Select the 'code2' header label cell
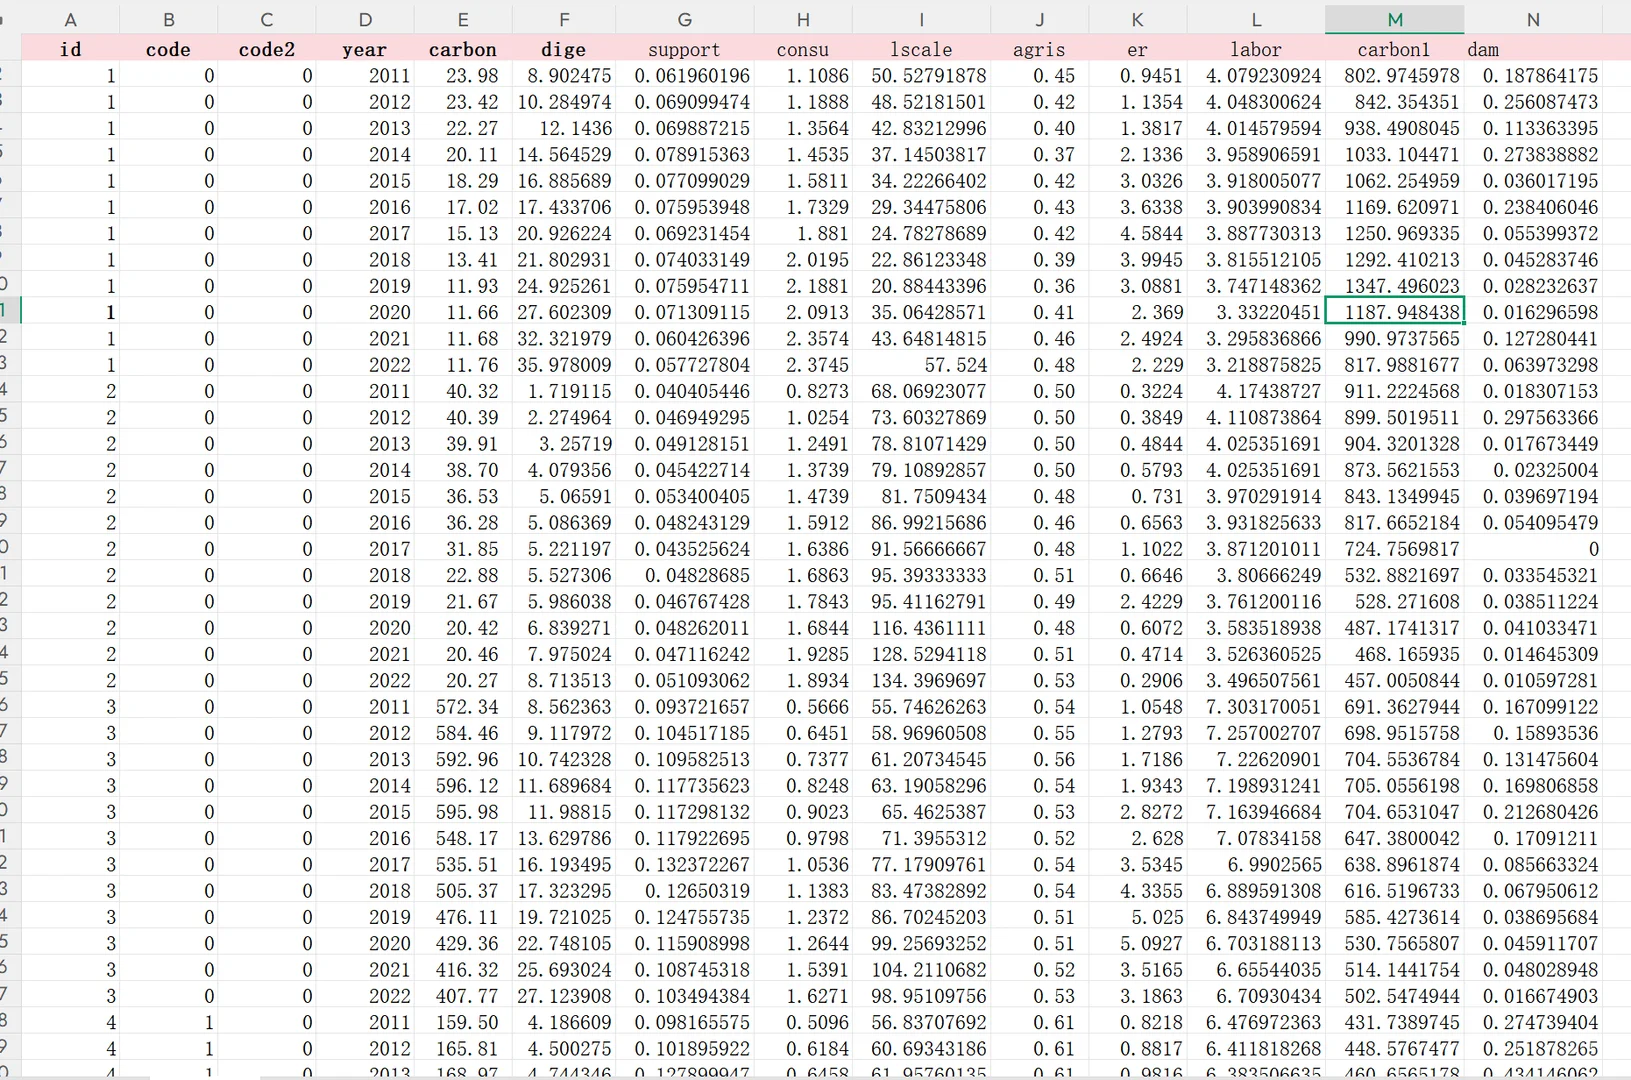Screen dimensions: 1631x1080 (266, 48)
